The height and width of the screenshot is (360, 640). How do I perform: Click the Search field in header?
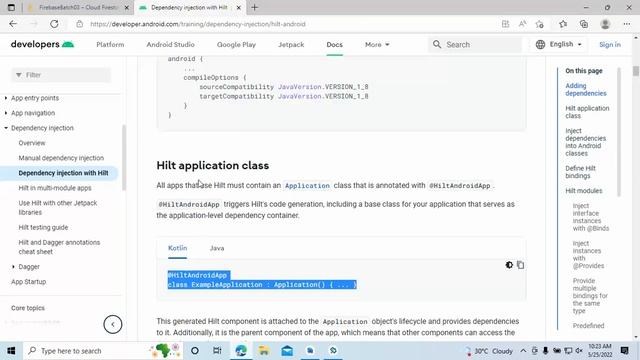point(476,44)
